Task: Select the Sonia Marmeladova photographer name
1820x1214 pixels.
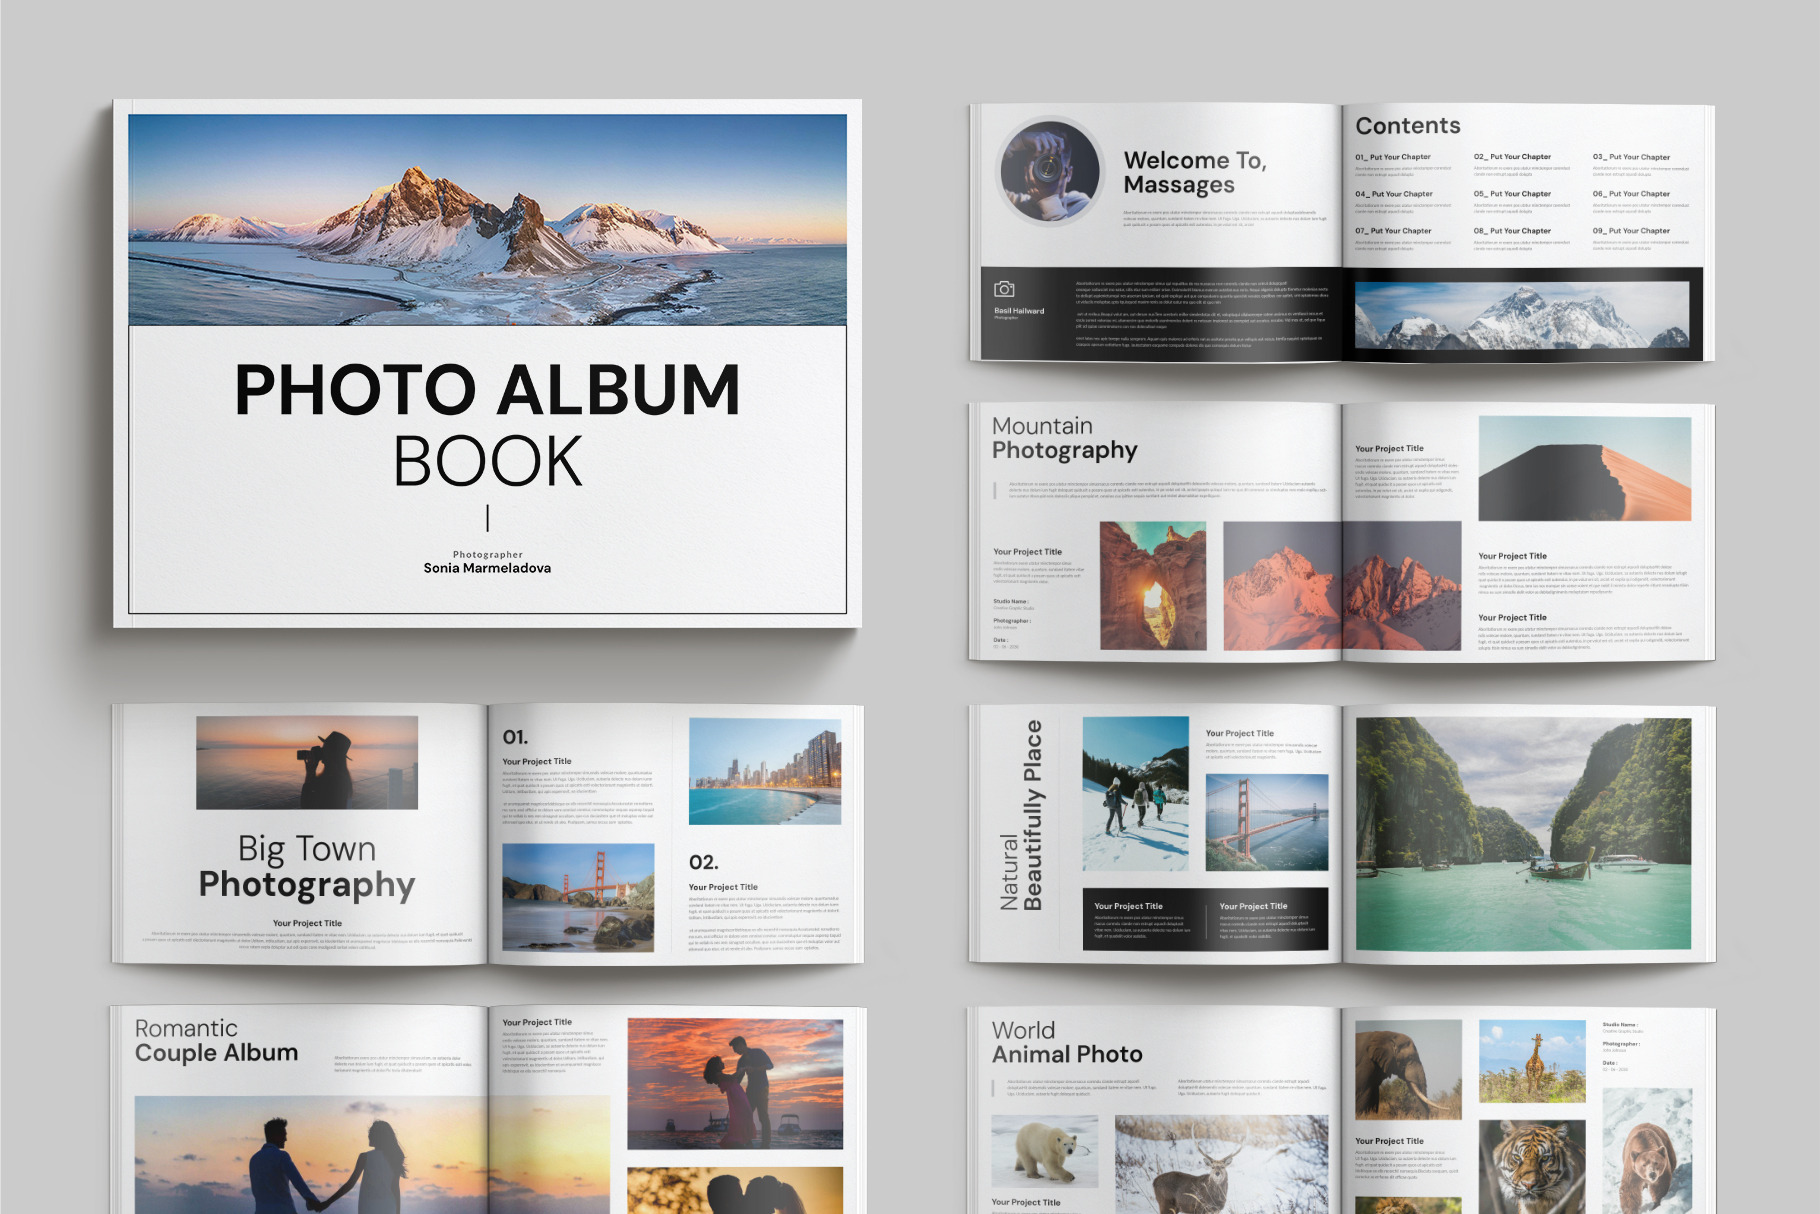Action: pos(487,568)
